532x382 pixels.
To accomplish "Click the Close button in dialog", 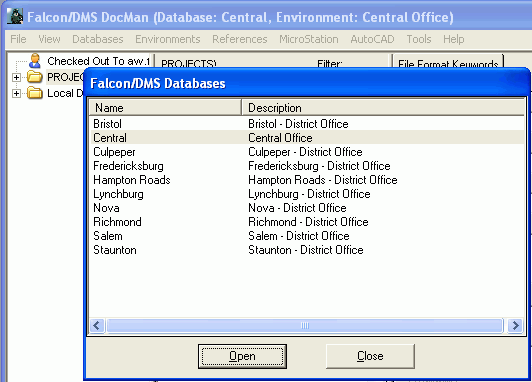I will (370, 356).
